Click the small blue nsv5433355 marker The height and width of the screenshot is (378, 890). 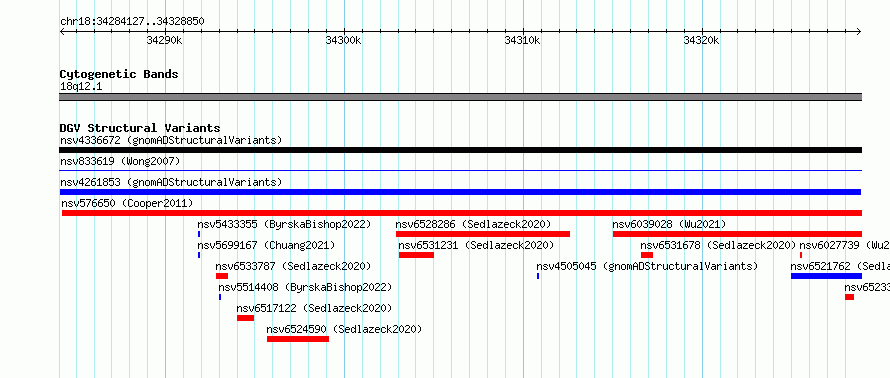pos(199,234)
